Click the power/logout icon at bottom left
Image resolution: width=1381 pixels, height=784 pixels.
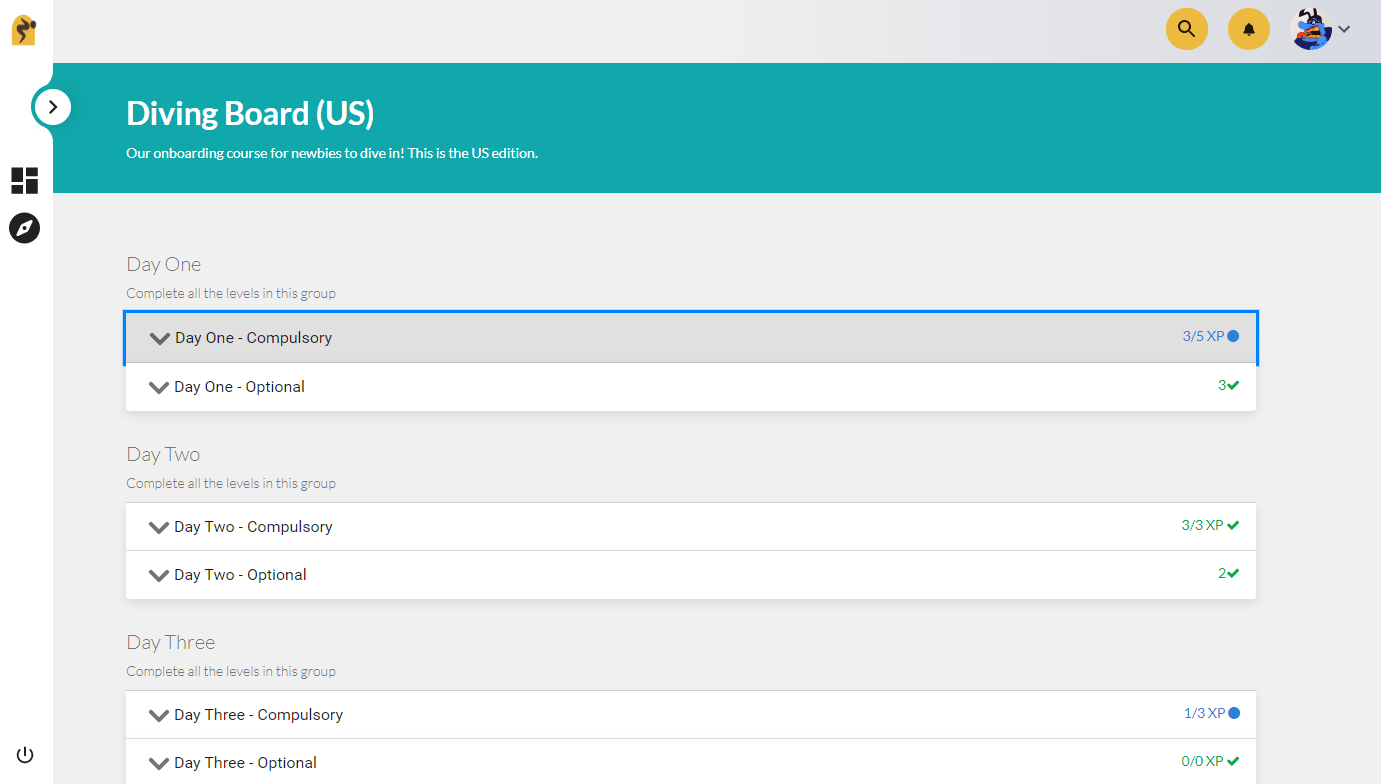pyautogui.click(x=24, y=754)
